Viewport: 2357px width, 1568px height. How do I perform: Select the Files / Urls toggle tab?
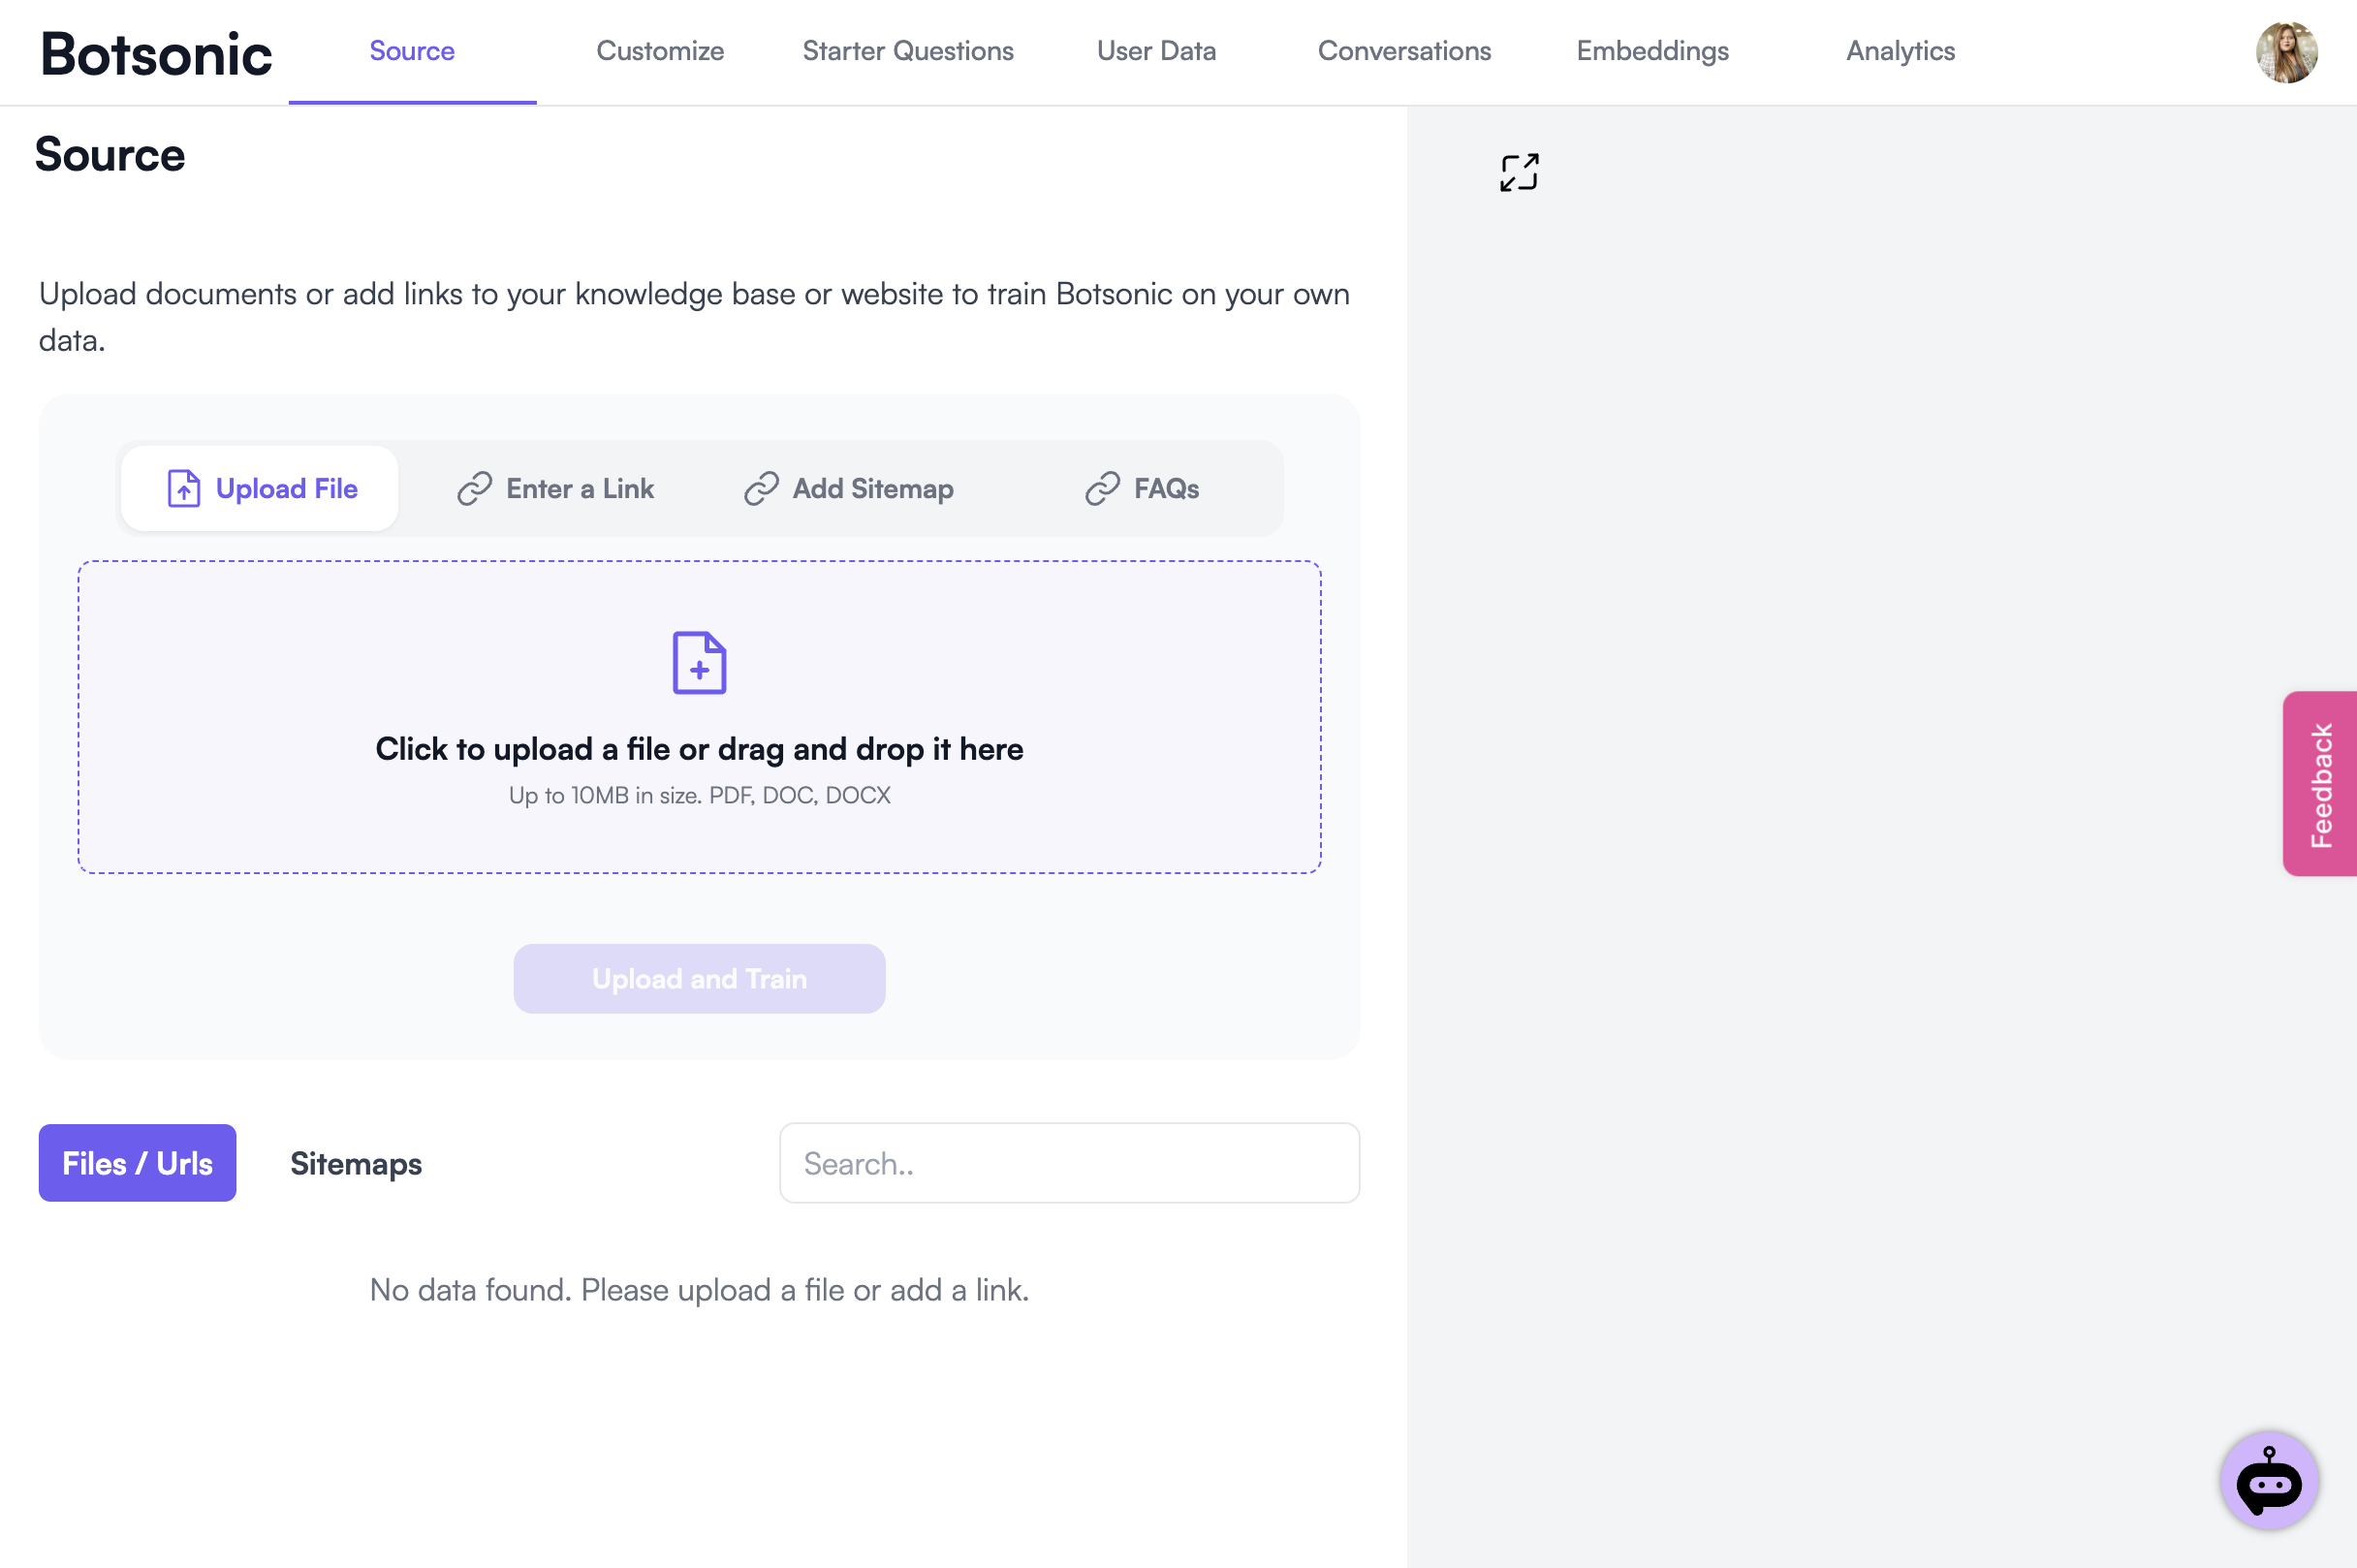click(137, 1162)
